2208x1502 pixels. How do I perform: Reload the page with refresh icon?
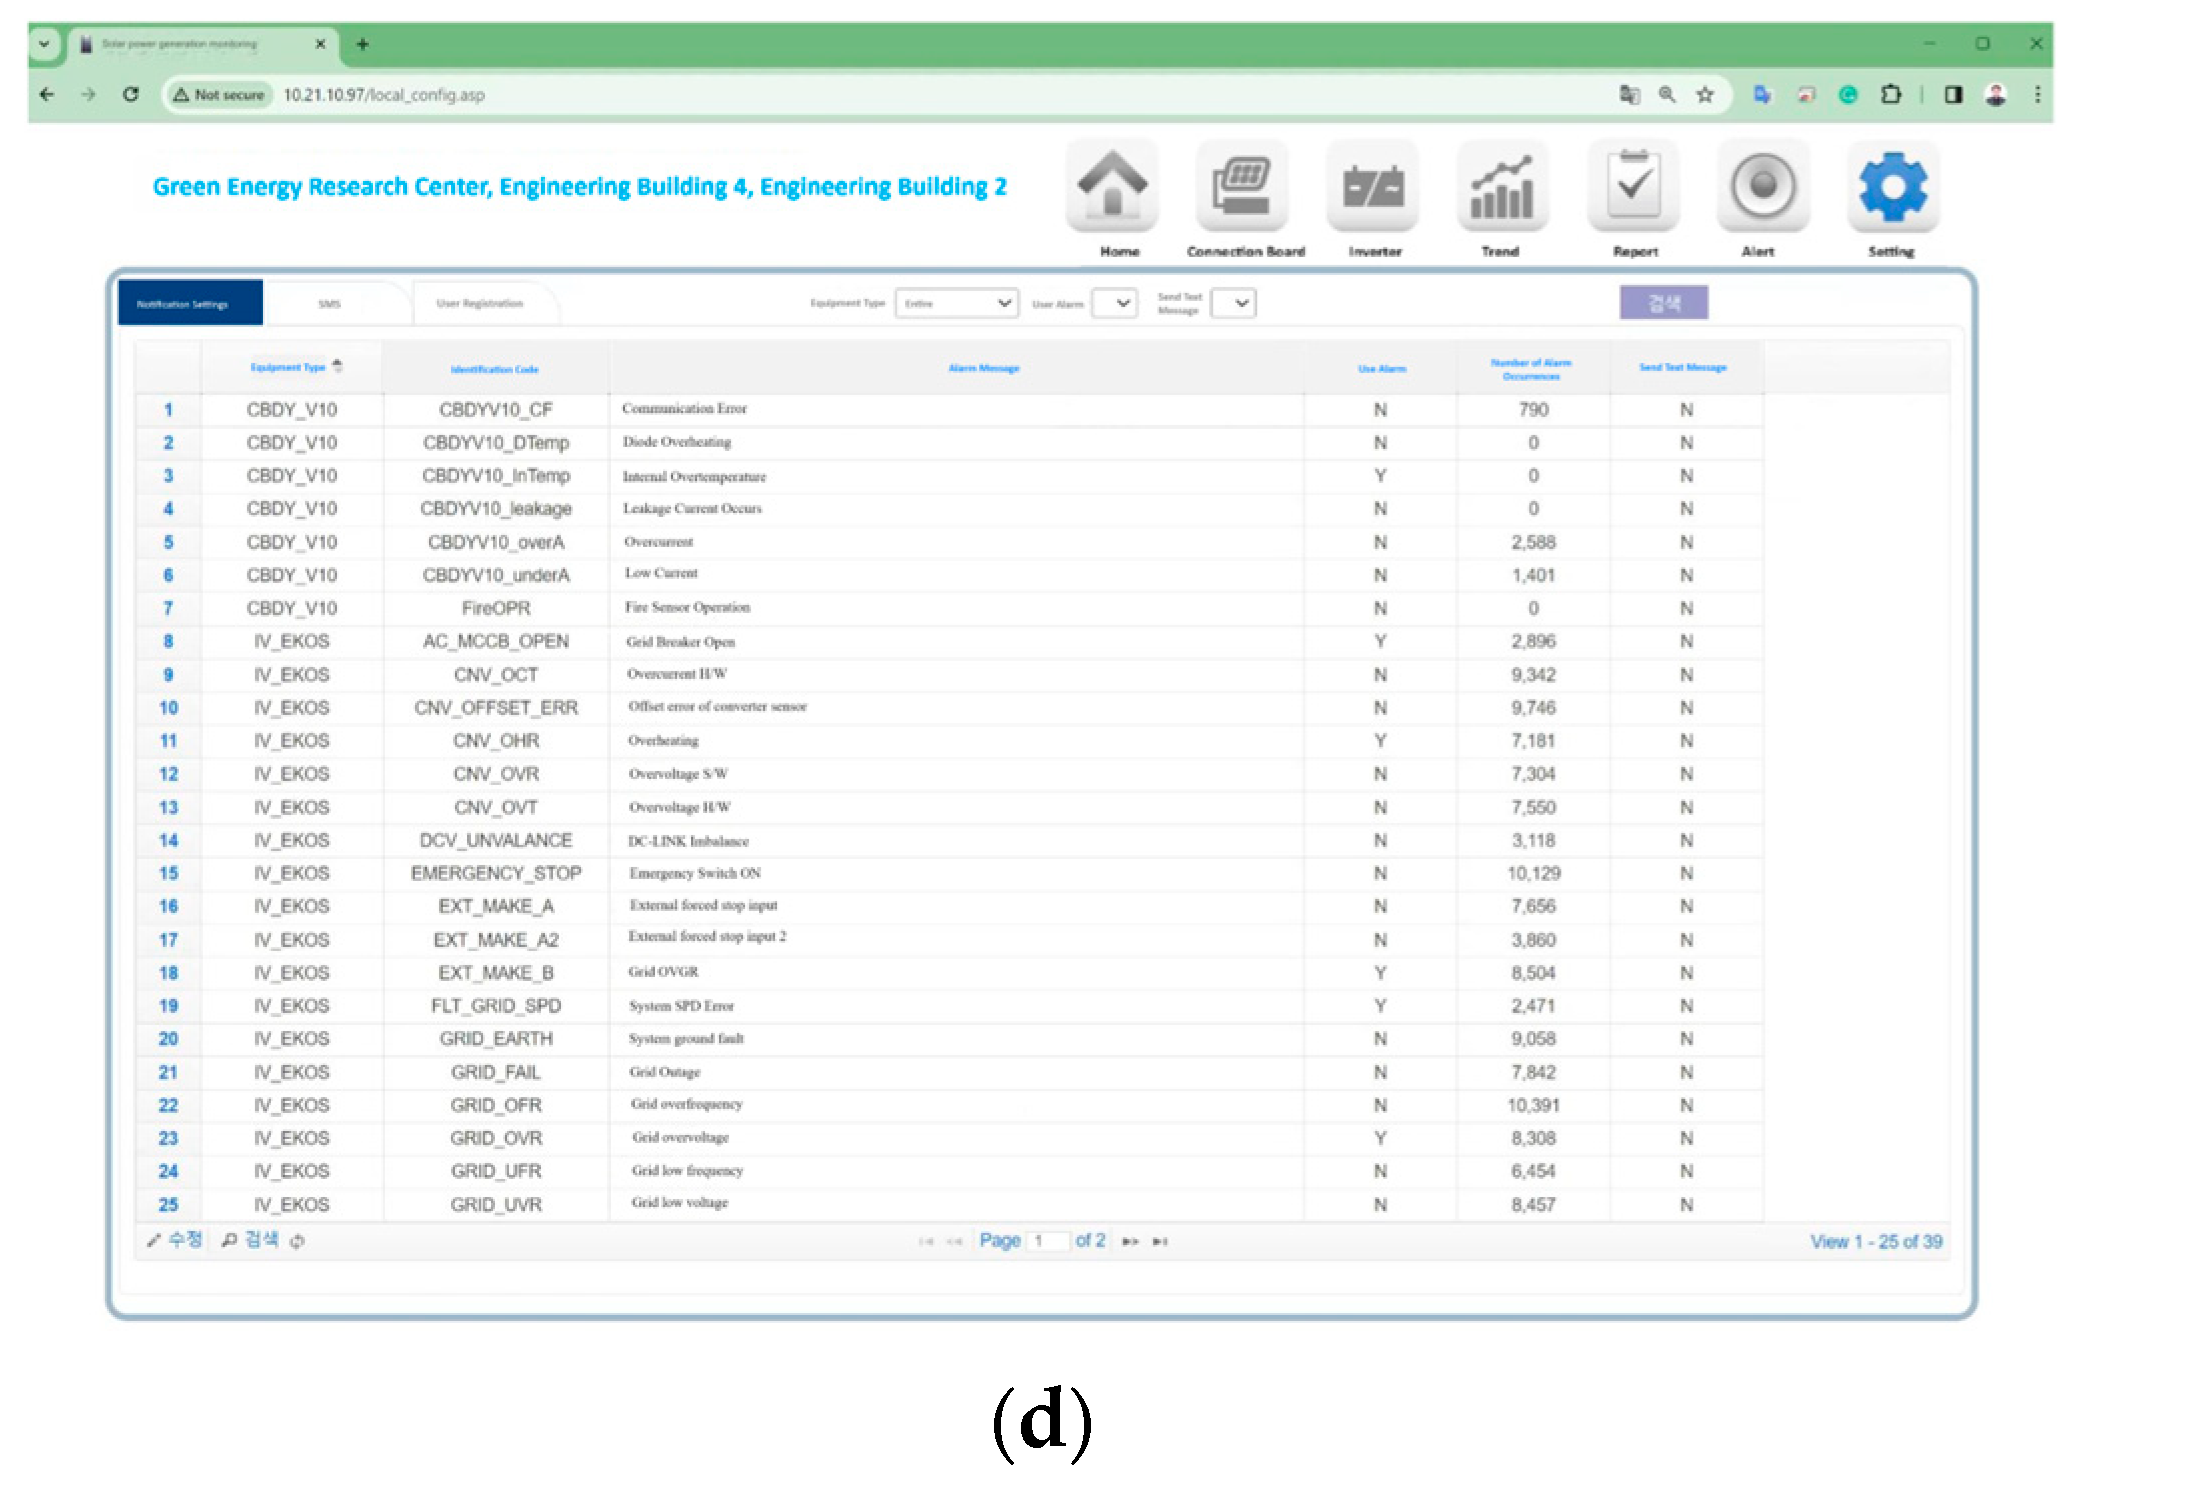coord(130,95)
